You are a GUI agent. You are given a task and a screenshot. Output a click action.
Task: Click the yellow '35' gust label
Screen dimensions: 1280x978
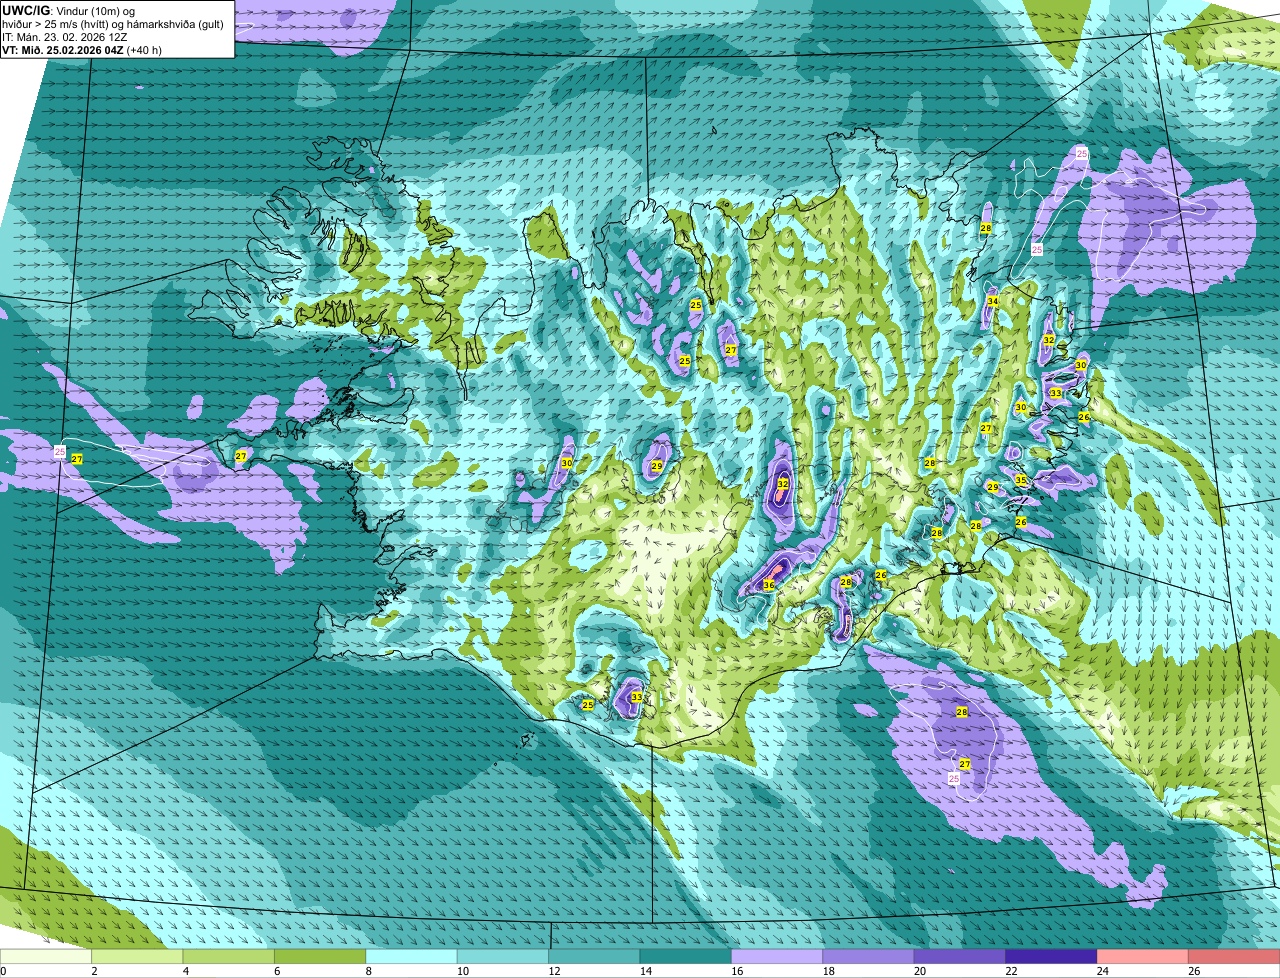click(x=1021, y=480)
